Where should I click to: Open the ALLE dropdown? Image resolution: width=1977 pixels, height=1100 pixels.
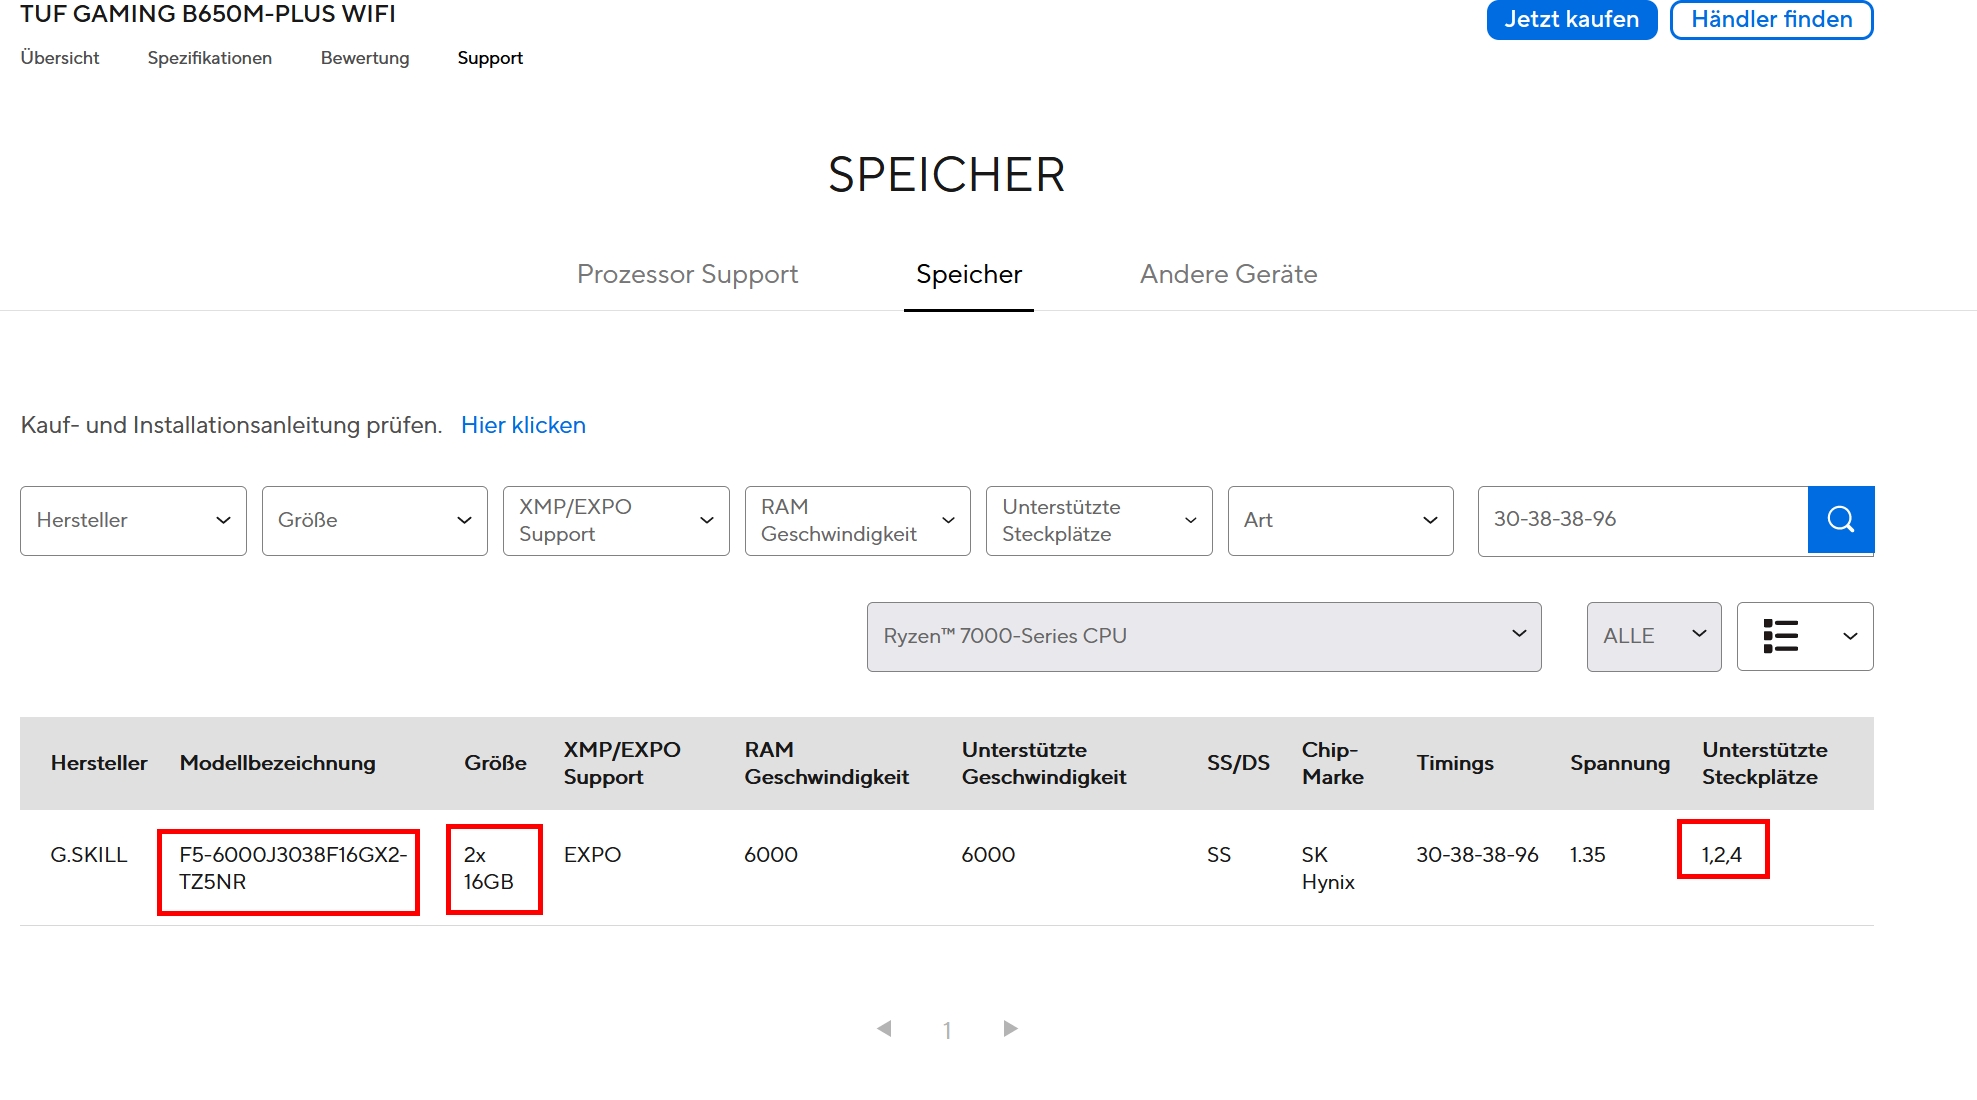coord(1653,636)
